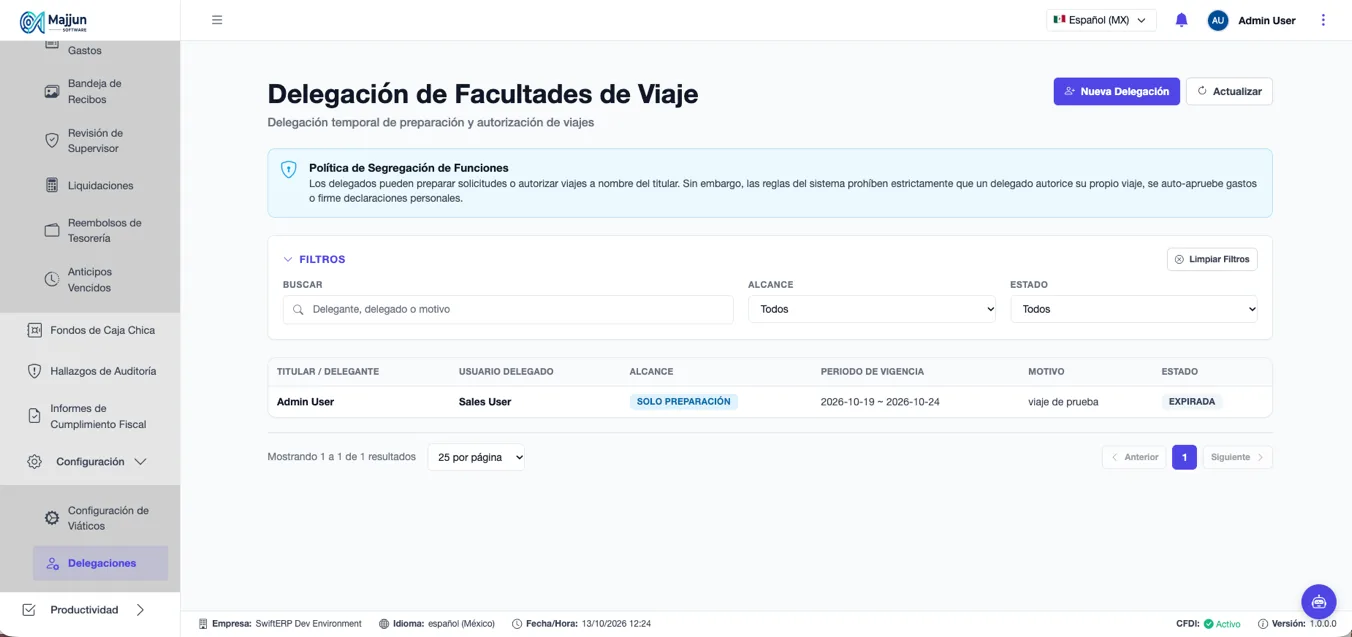Click the Productividad checkbox icon
The image size is (1352, 637).
pos(29,610)
